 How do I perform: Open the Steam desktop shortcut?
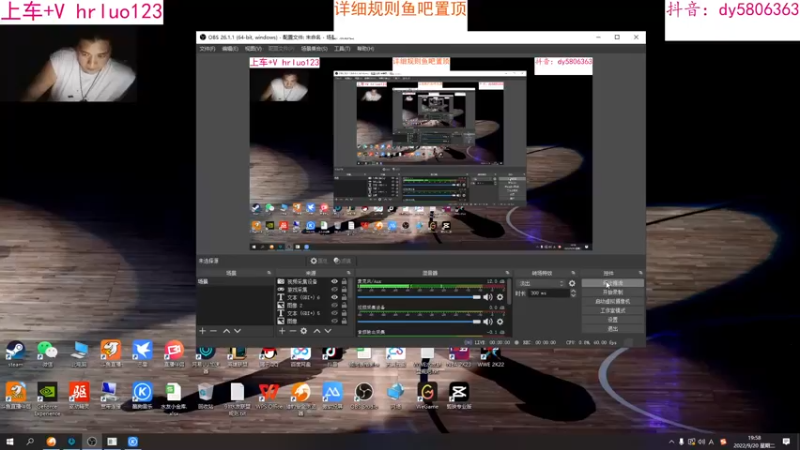coord(15,354)
